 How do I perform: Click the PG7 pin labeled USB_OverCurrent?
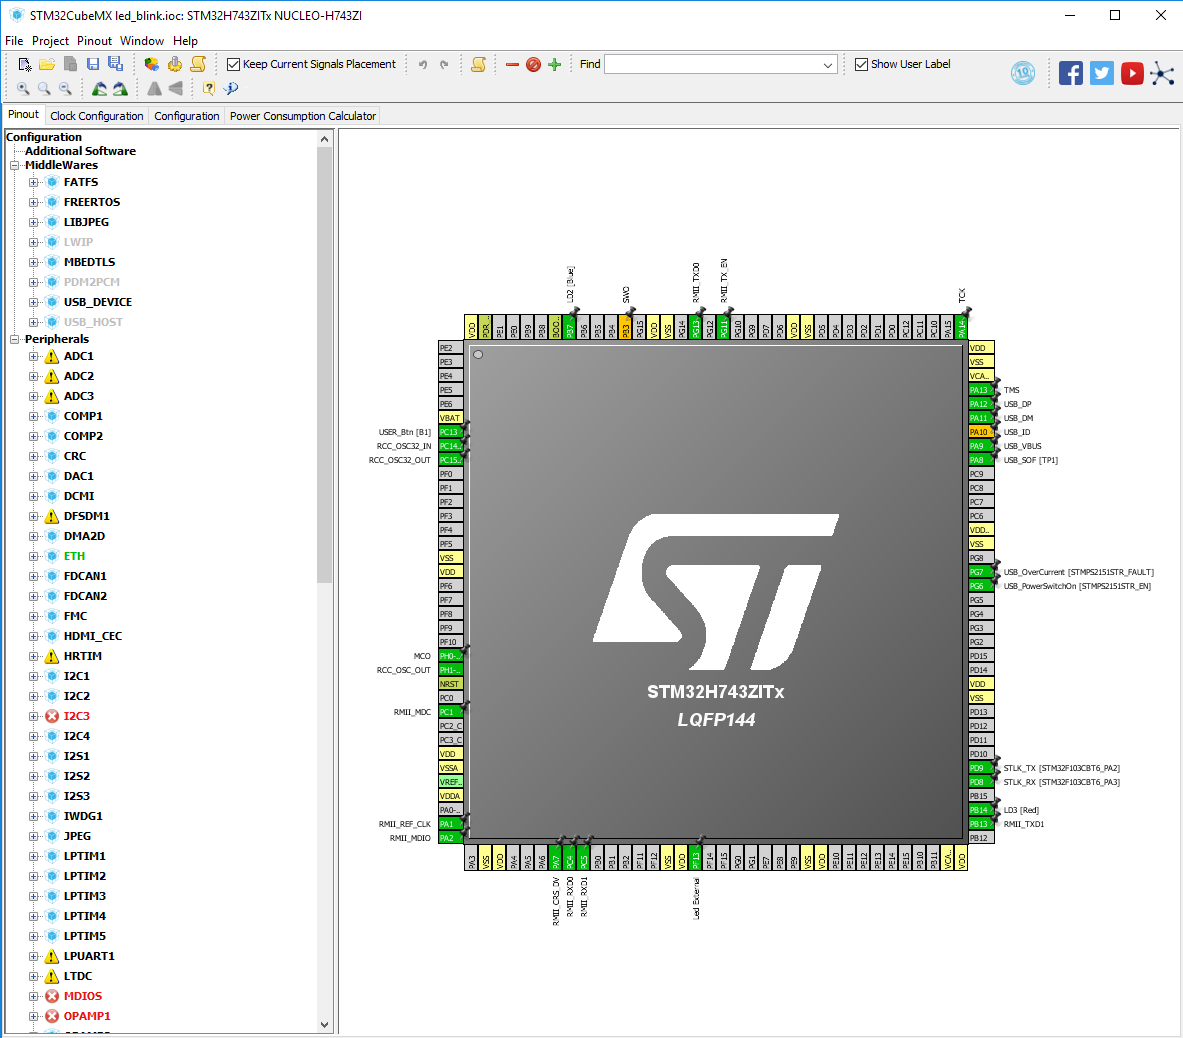pyautogui.click(x=980, y=573)
